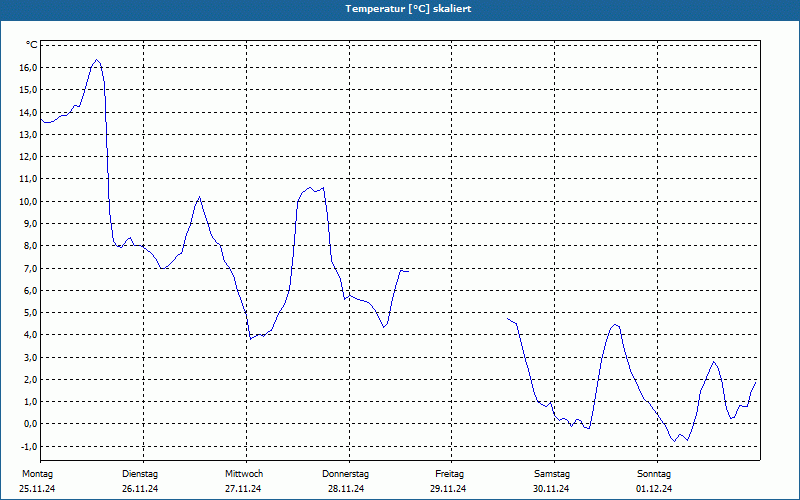
Task: Click the 1,0 axis value
Action: (x=30, y=402)
